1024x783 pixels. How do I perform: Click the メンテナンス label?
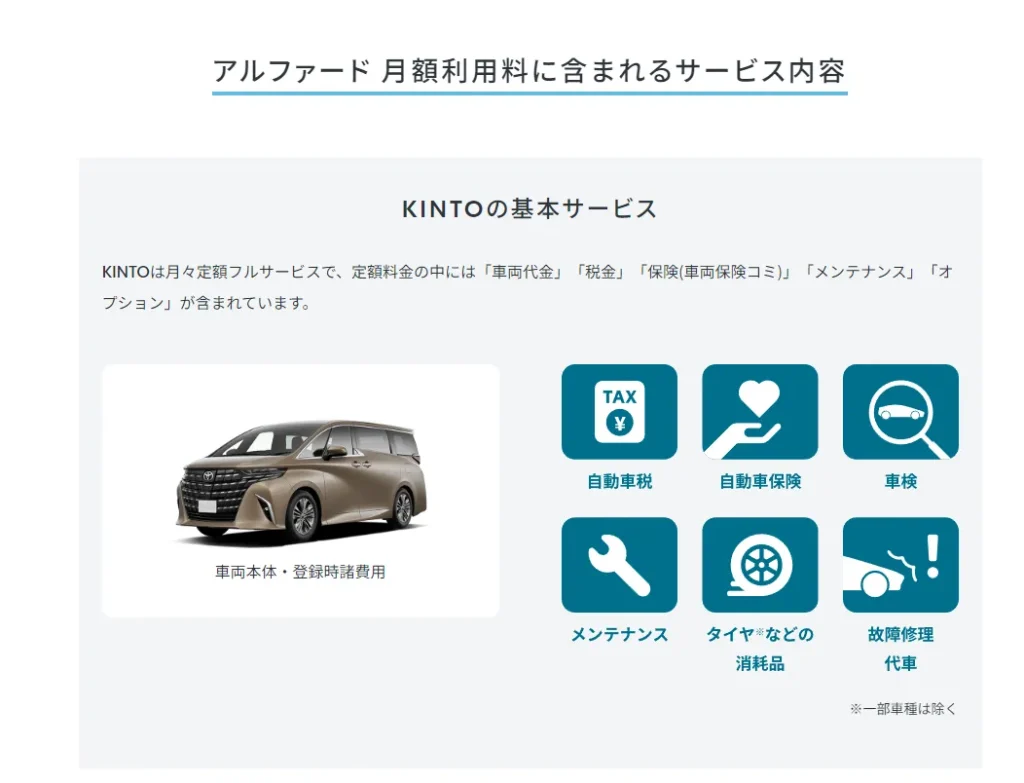pyautogui.click(x=619, y=634)
